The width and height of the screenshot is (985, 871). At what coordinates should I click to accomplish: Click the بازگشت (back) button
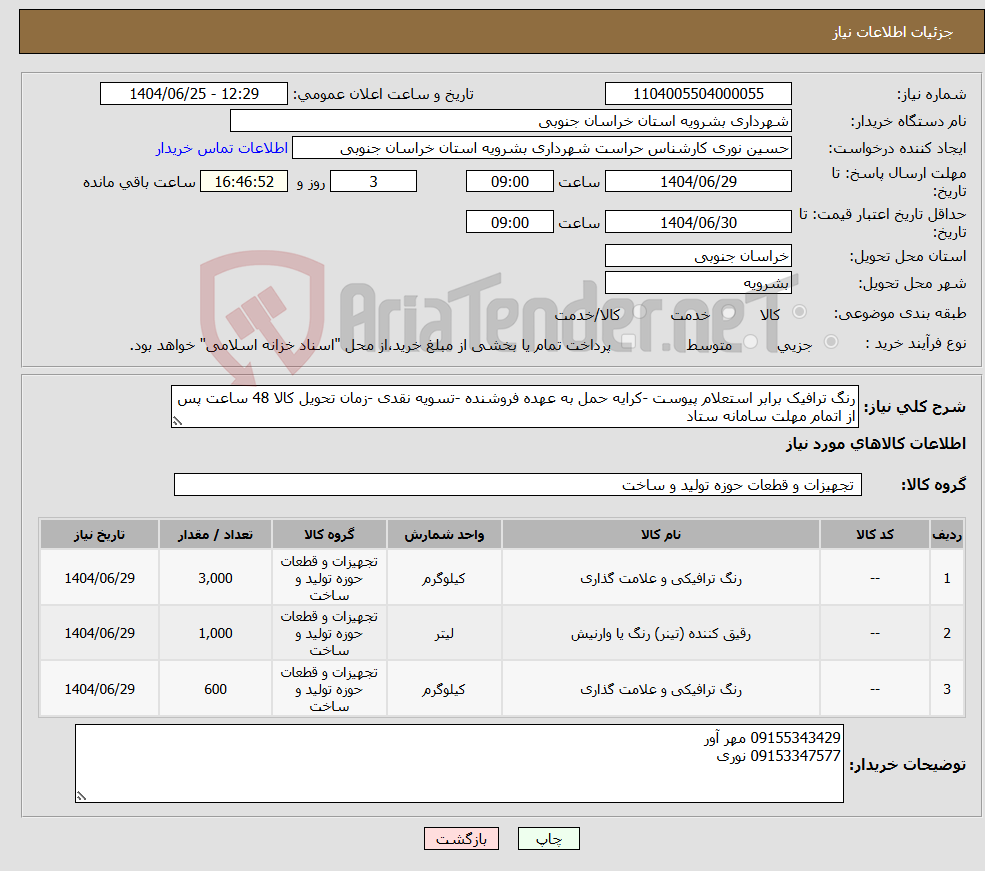(461, 838)
